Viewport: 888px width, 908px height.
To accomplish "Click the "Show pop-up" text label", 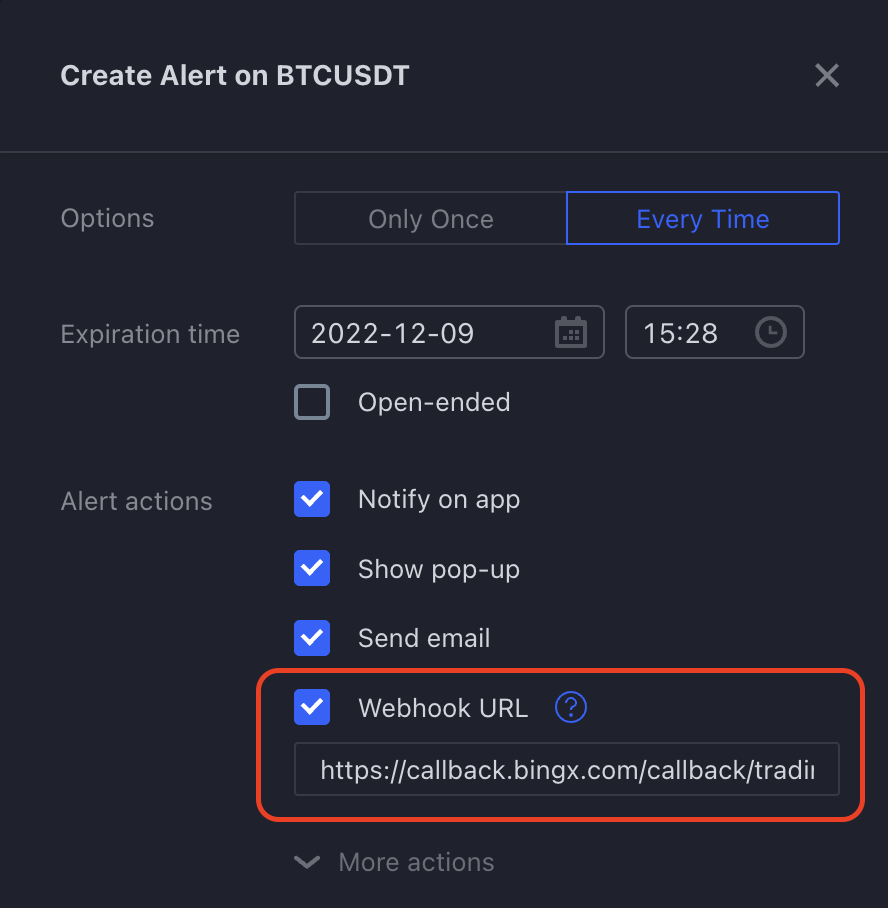I will coord(439,569).
